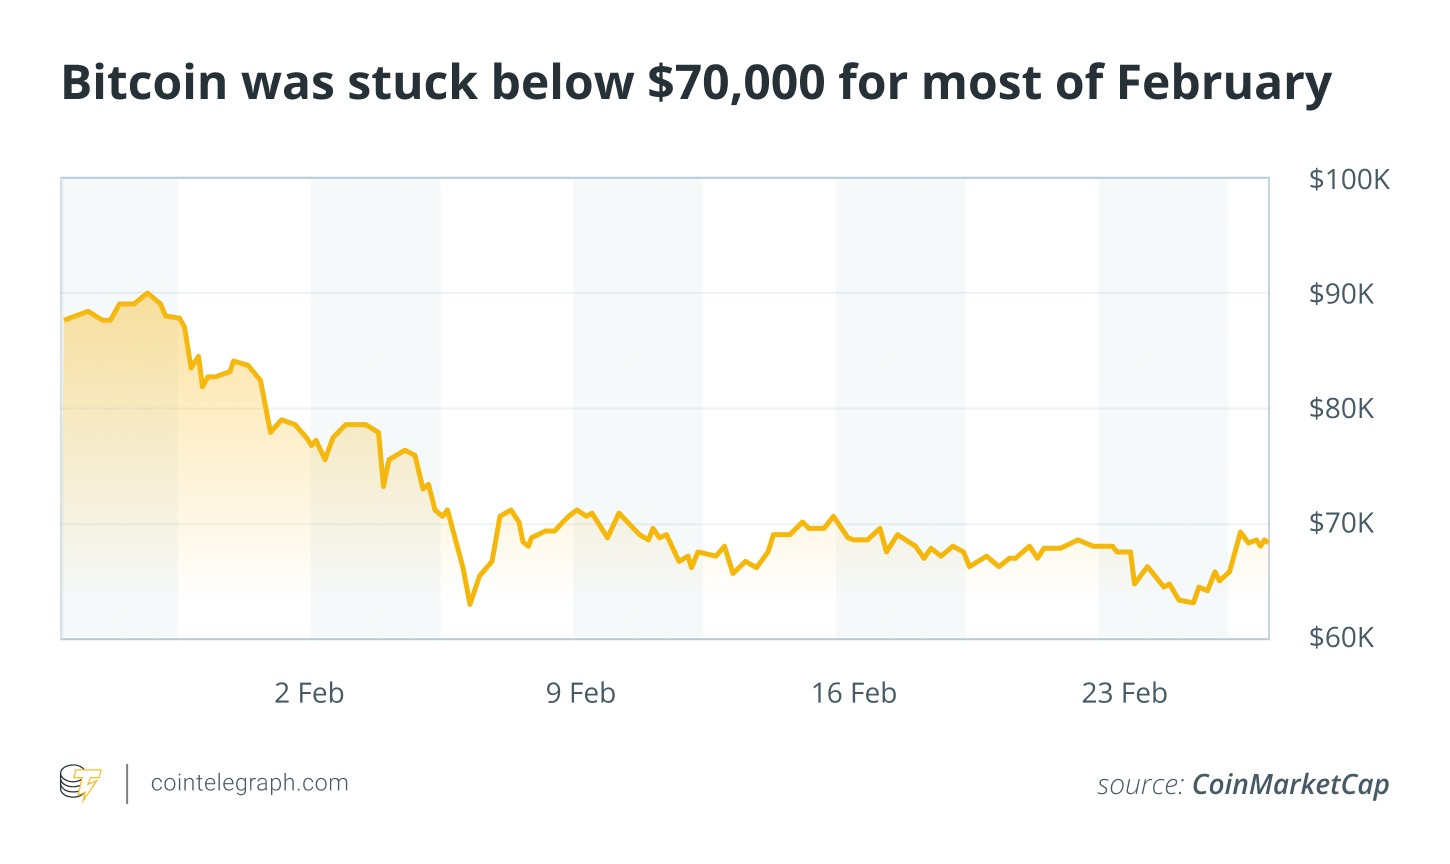1450x864 pixels.
Task: Click the price line's lowest dip after 2 Feb
Action: point(470,604)
